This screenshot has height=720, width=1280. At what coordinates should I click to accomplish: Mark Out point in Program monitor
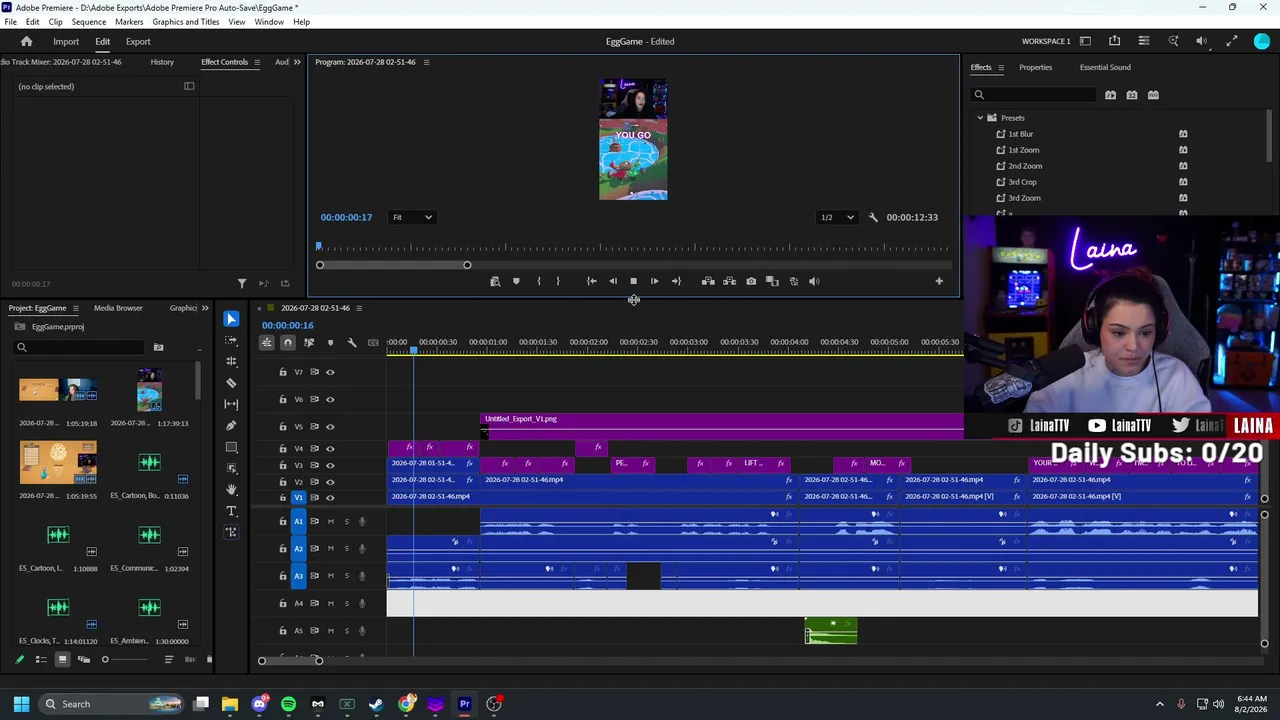point(558,281)
